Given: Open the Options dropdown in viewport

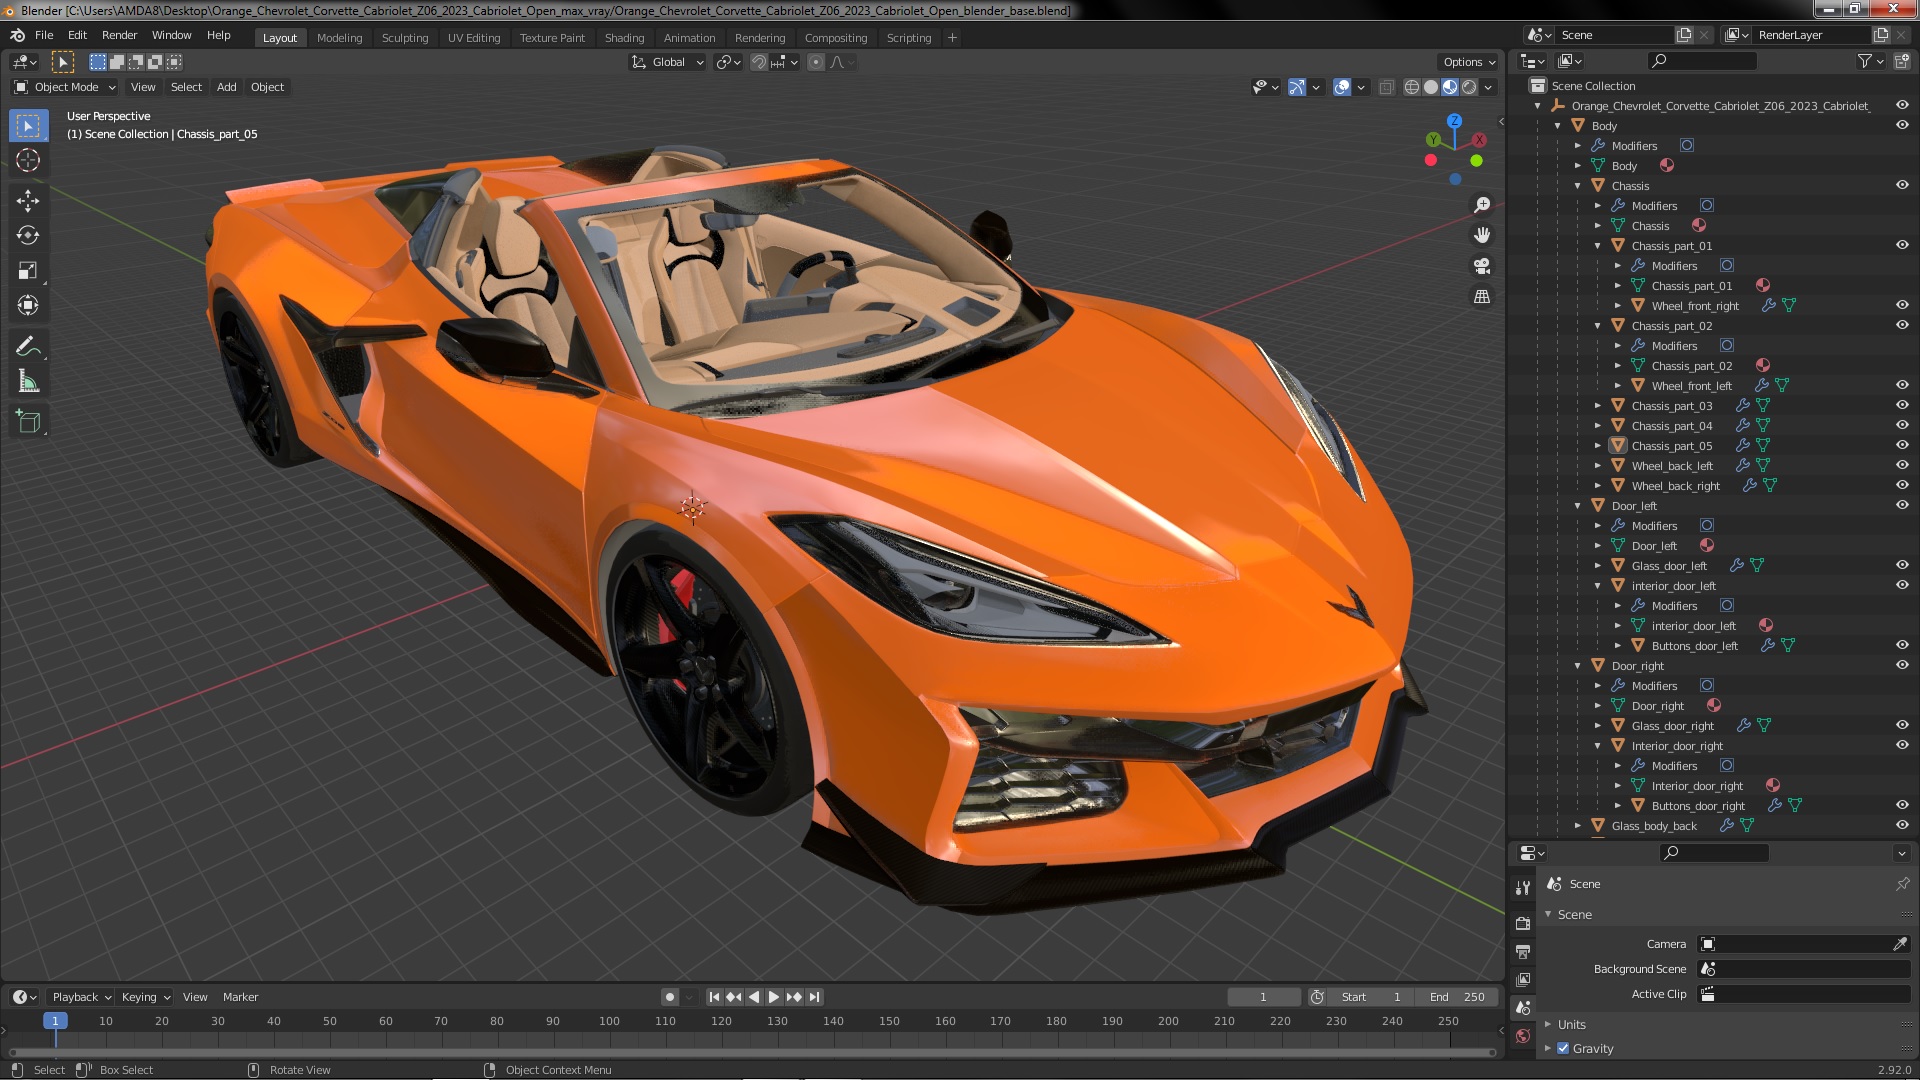Looking at the screenshot, I should (x=1468, y=62).
